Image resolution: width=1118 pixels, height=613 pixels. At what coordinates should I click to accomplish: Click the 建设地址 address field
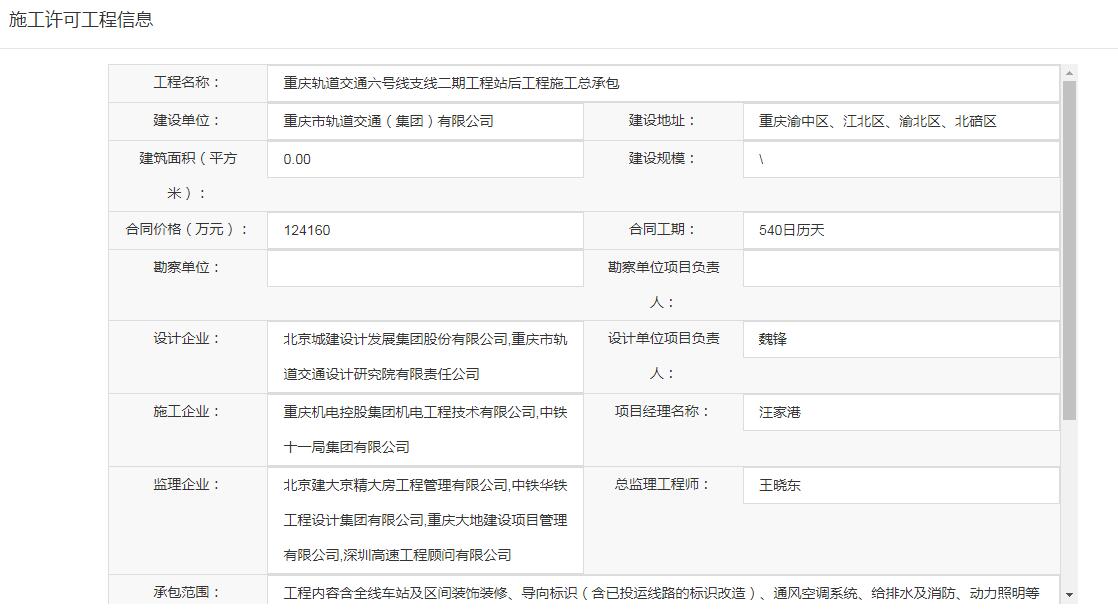901,121
